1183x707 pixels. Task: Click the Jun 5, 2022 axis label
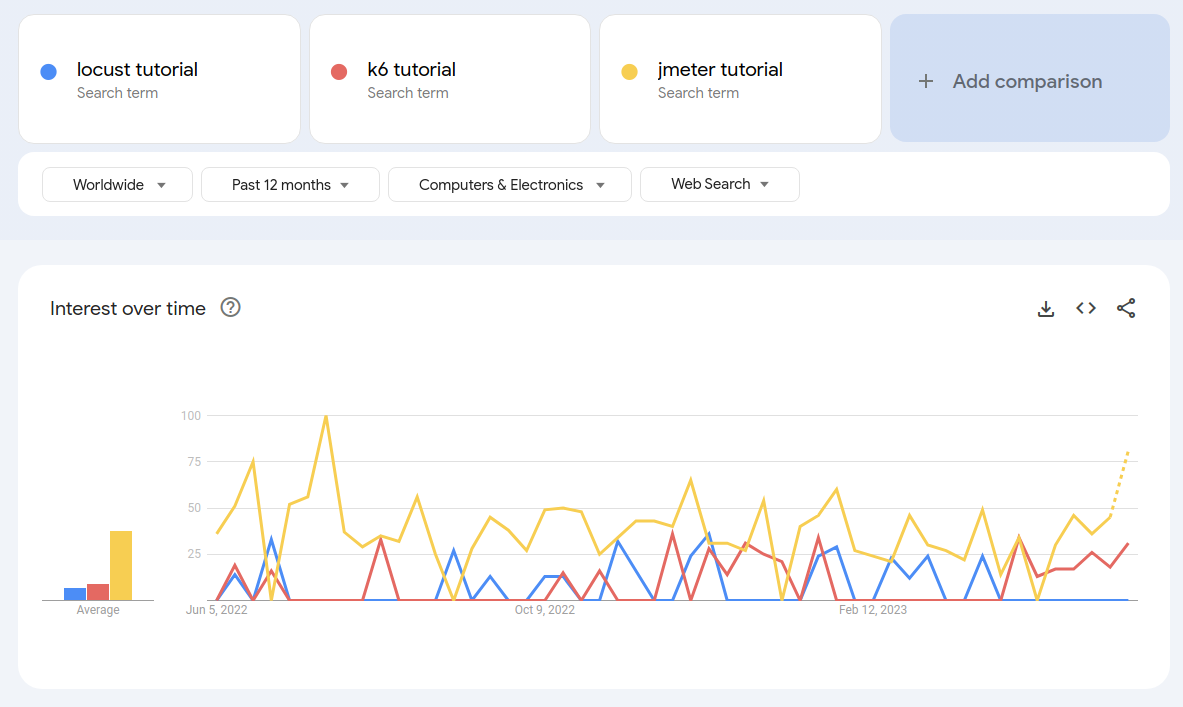[217, 610]
